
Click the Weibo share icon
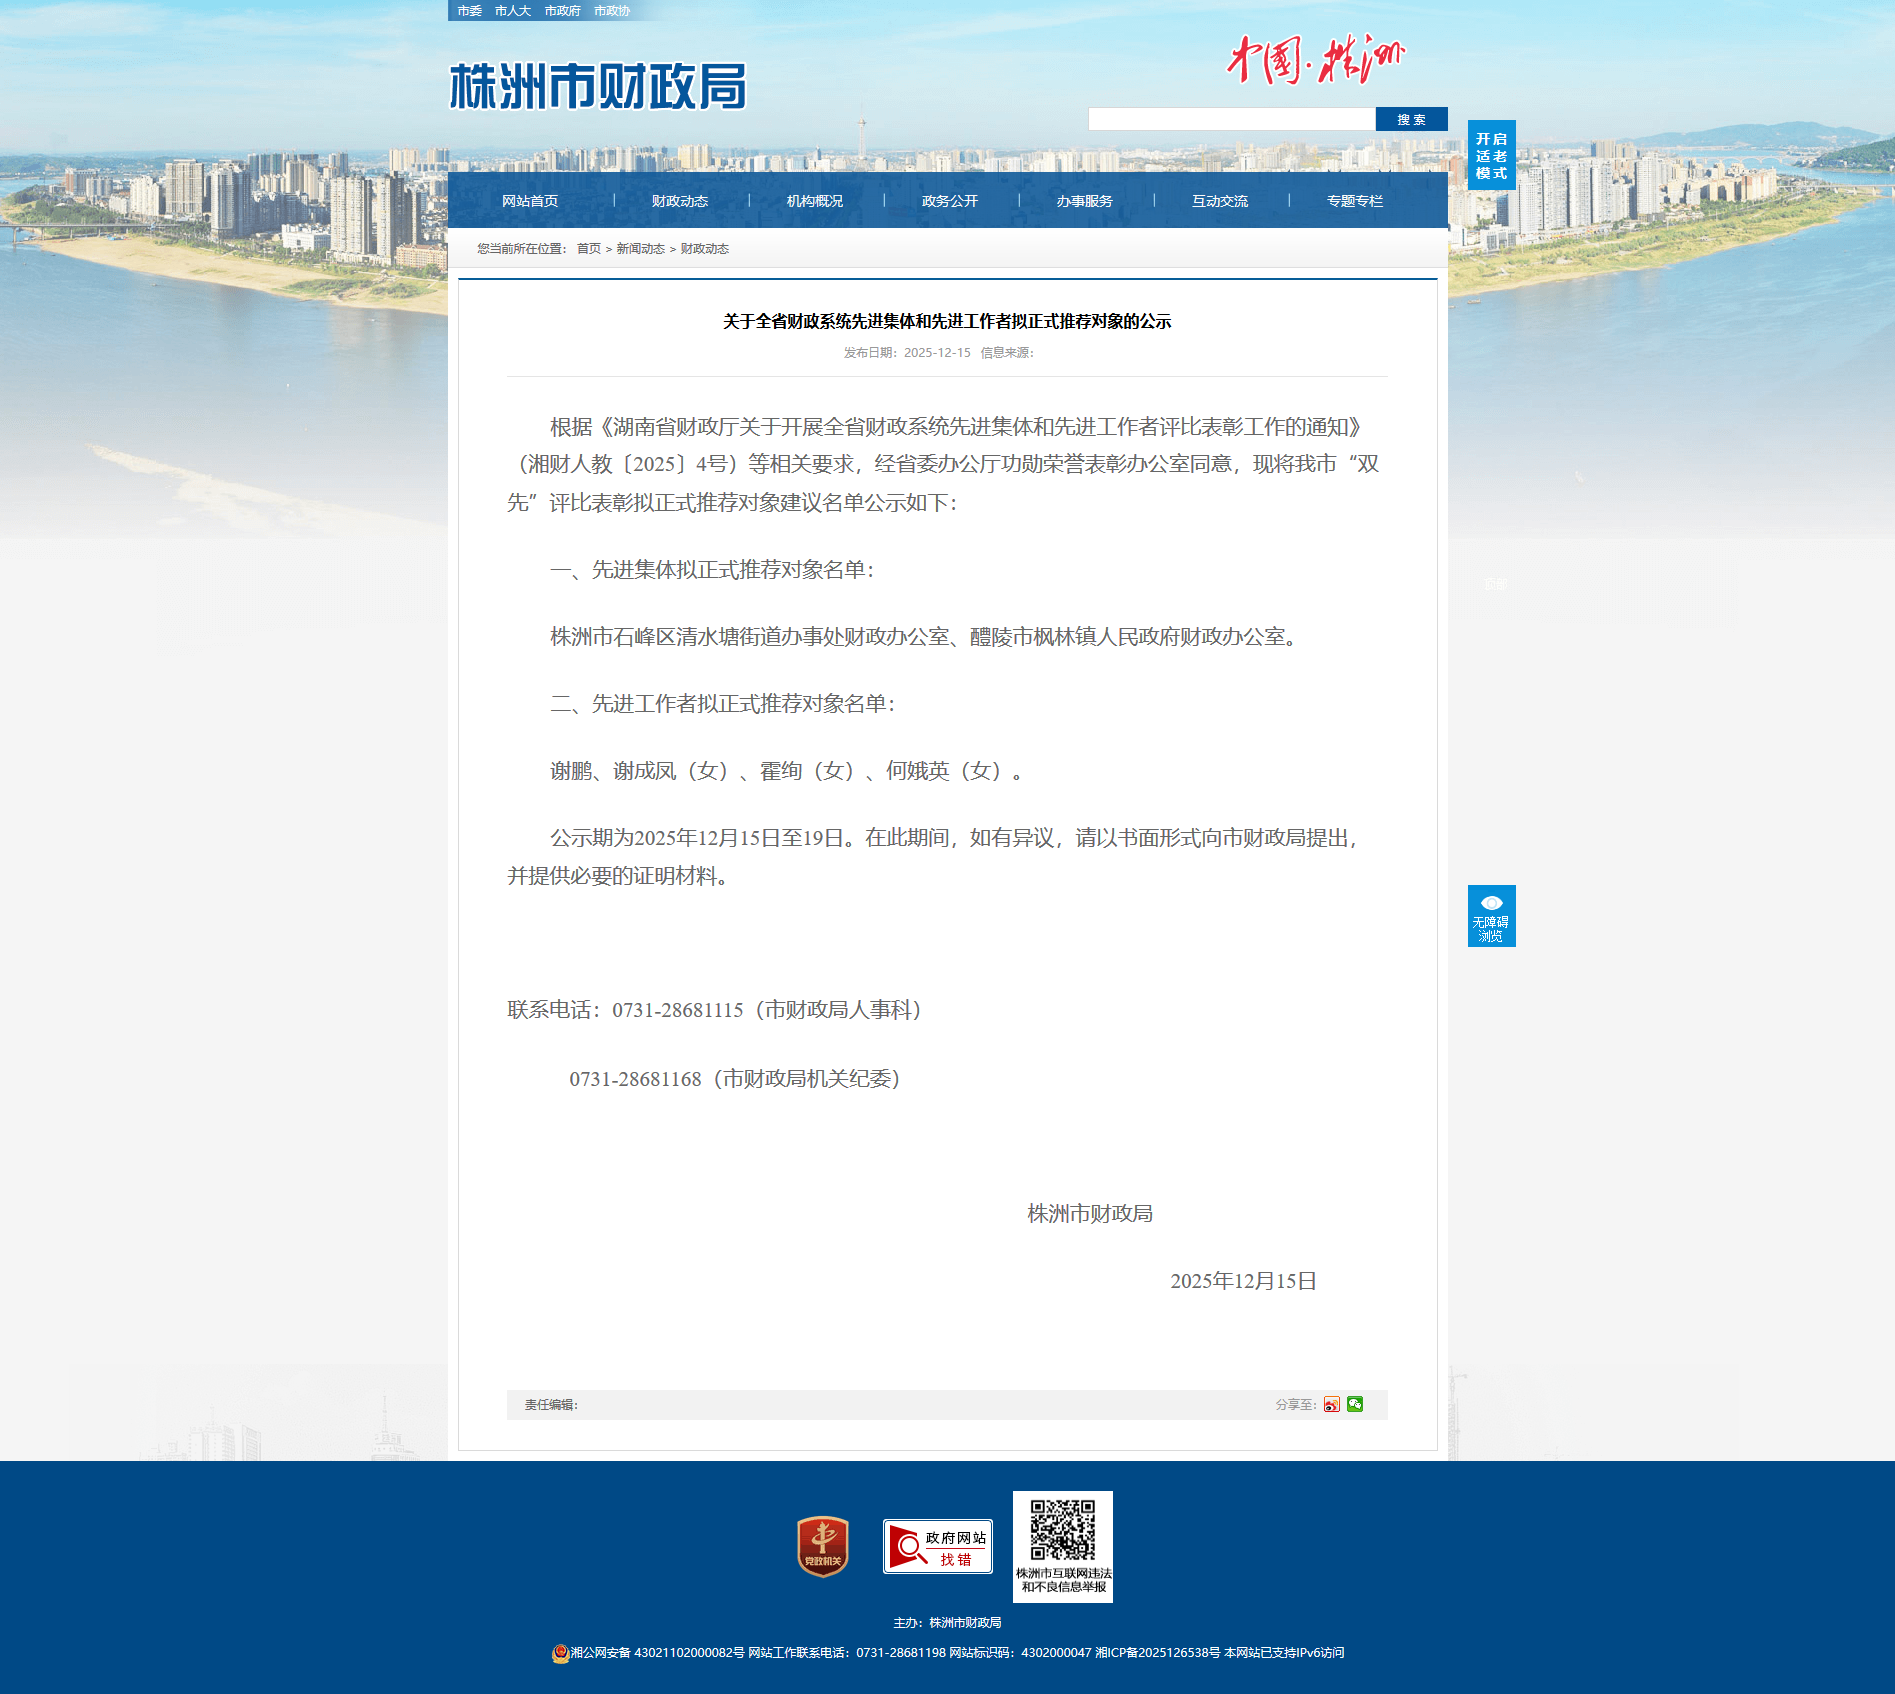(1331, 1405)
